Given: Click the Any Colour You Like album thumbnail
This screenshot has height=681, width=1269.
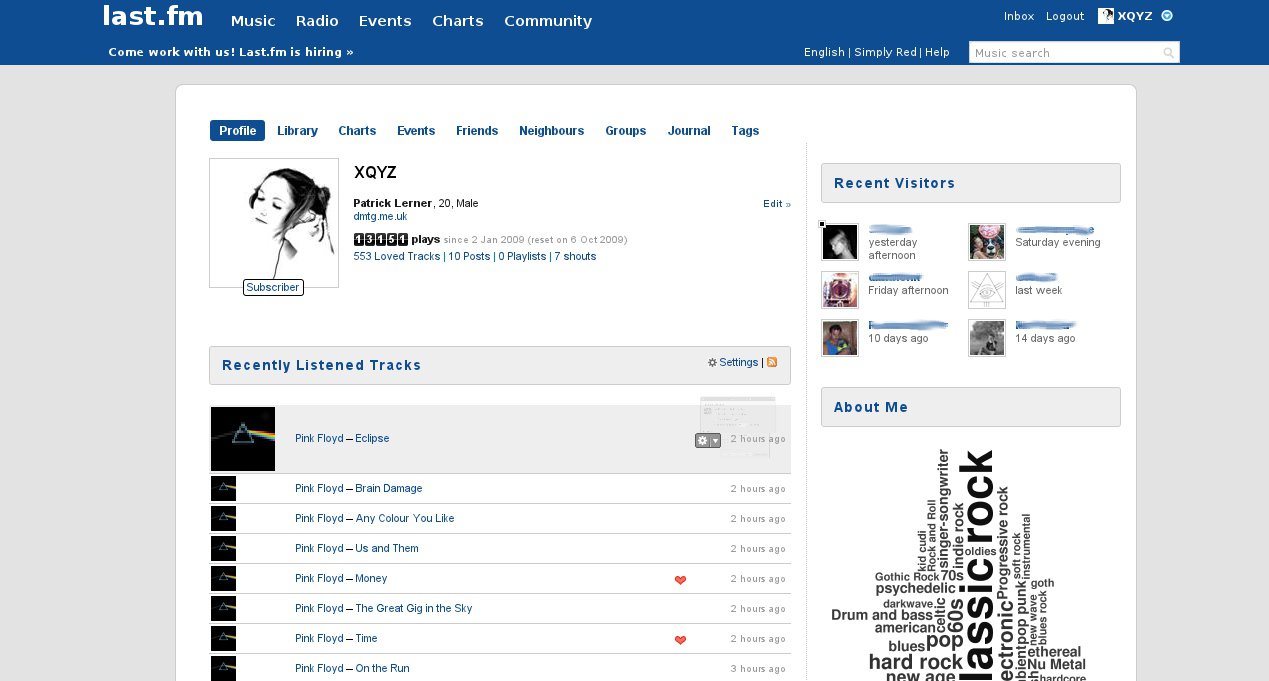Looking at the screenshot, I should point(223,519).
